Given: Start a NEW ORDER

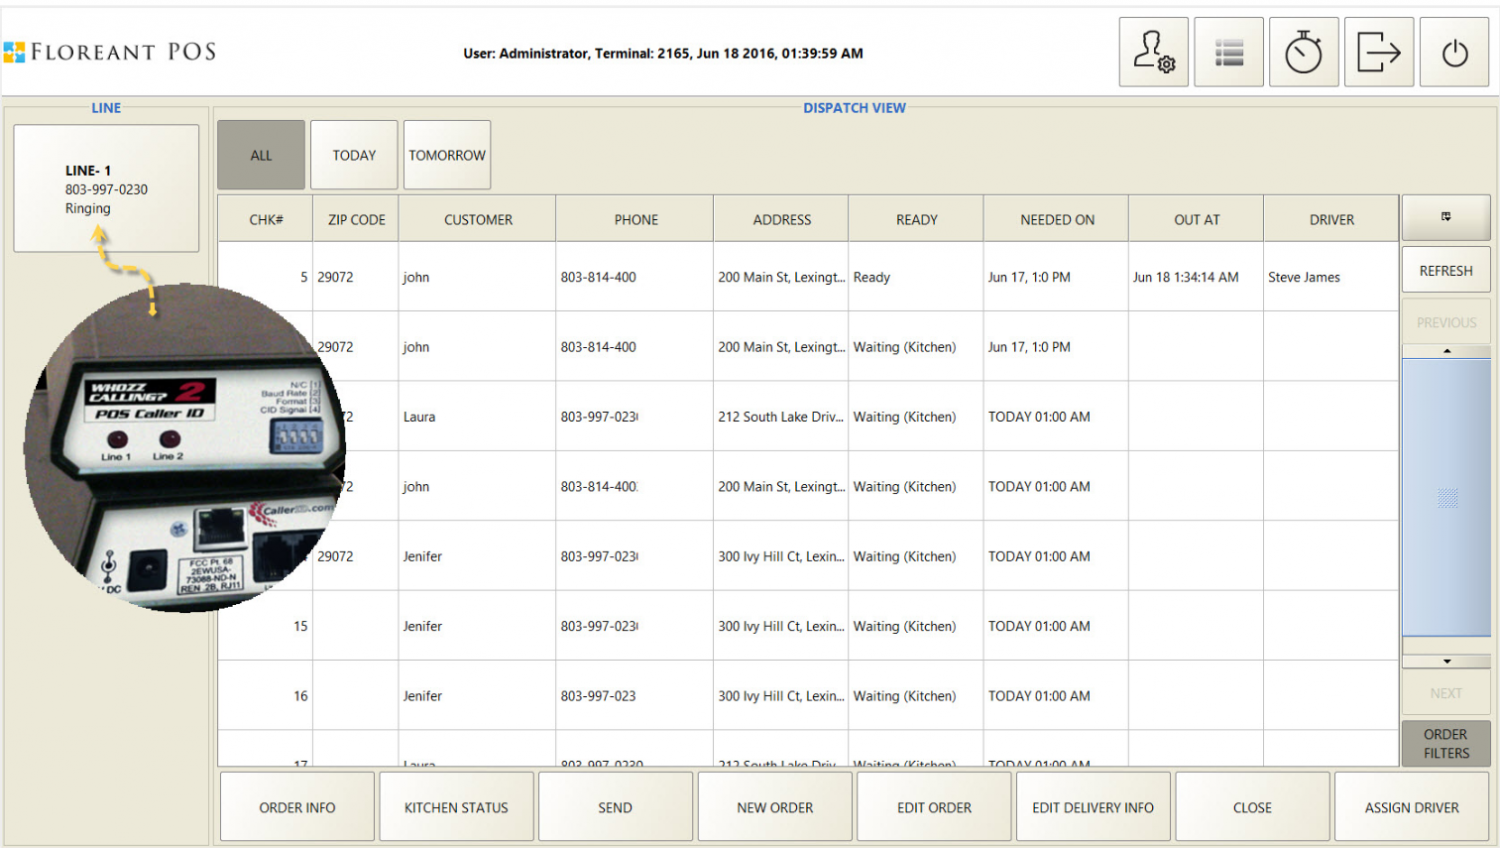Looking at the screenshot, I should point(774,806).
